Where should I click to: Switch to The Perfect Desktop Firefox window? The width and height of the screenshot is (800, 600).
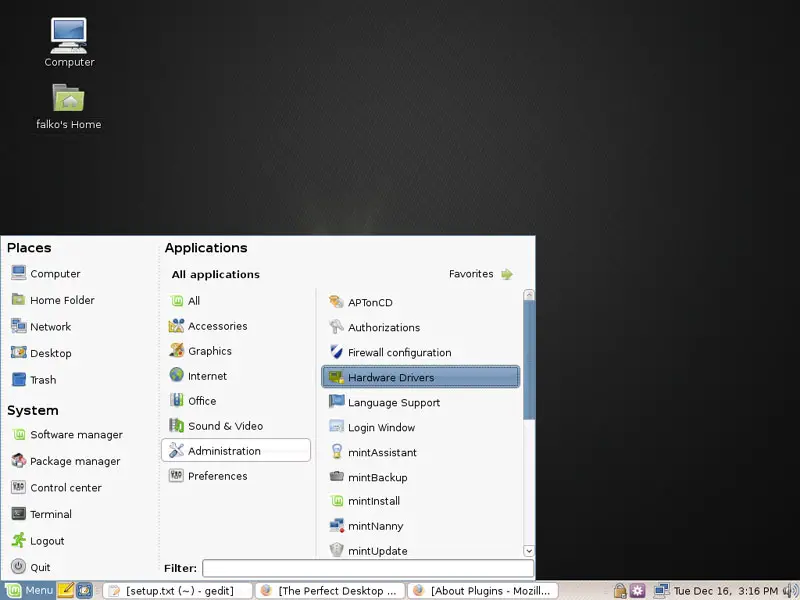[x=330, y=591]
